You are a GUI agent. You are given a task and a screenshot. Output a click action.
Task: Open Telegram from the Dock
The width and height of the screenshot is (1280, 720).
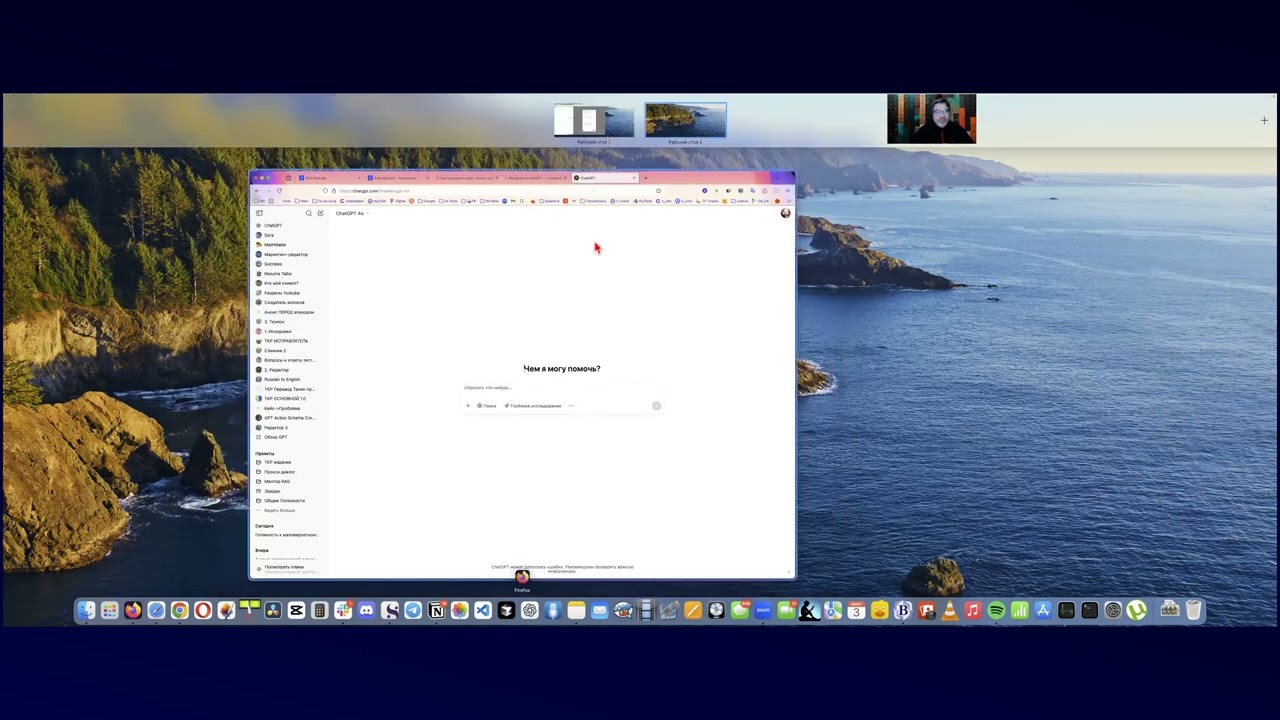click(x=413, y=610)
